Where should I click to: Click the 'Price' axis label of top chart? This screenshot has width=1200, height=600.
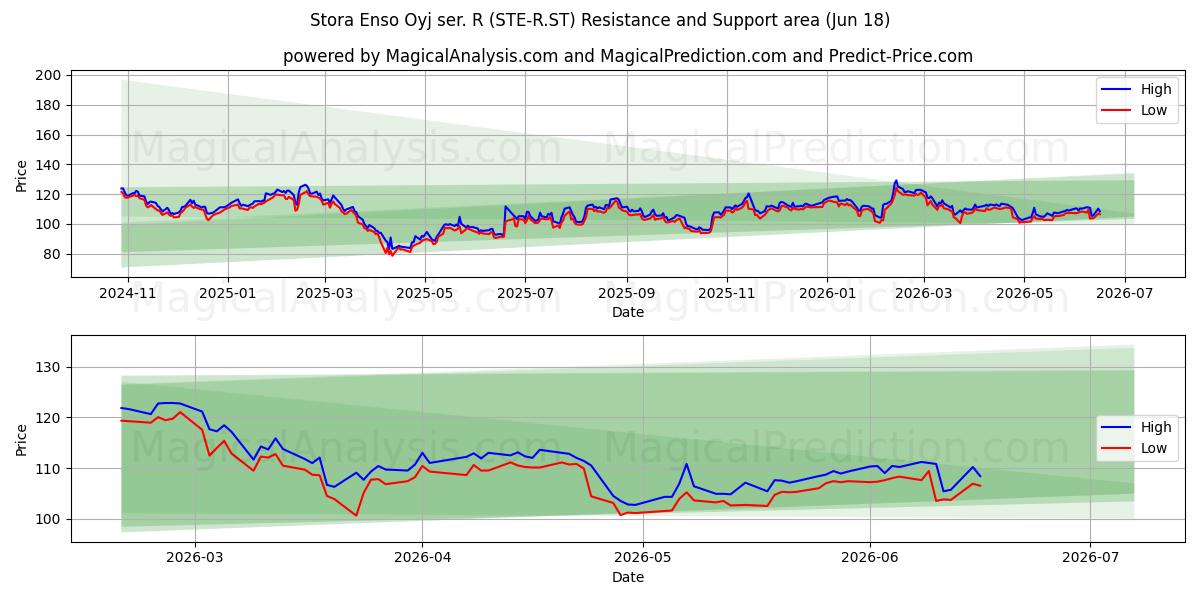[x=22, y=174]
